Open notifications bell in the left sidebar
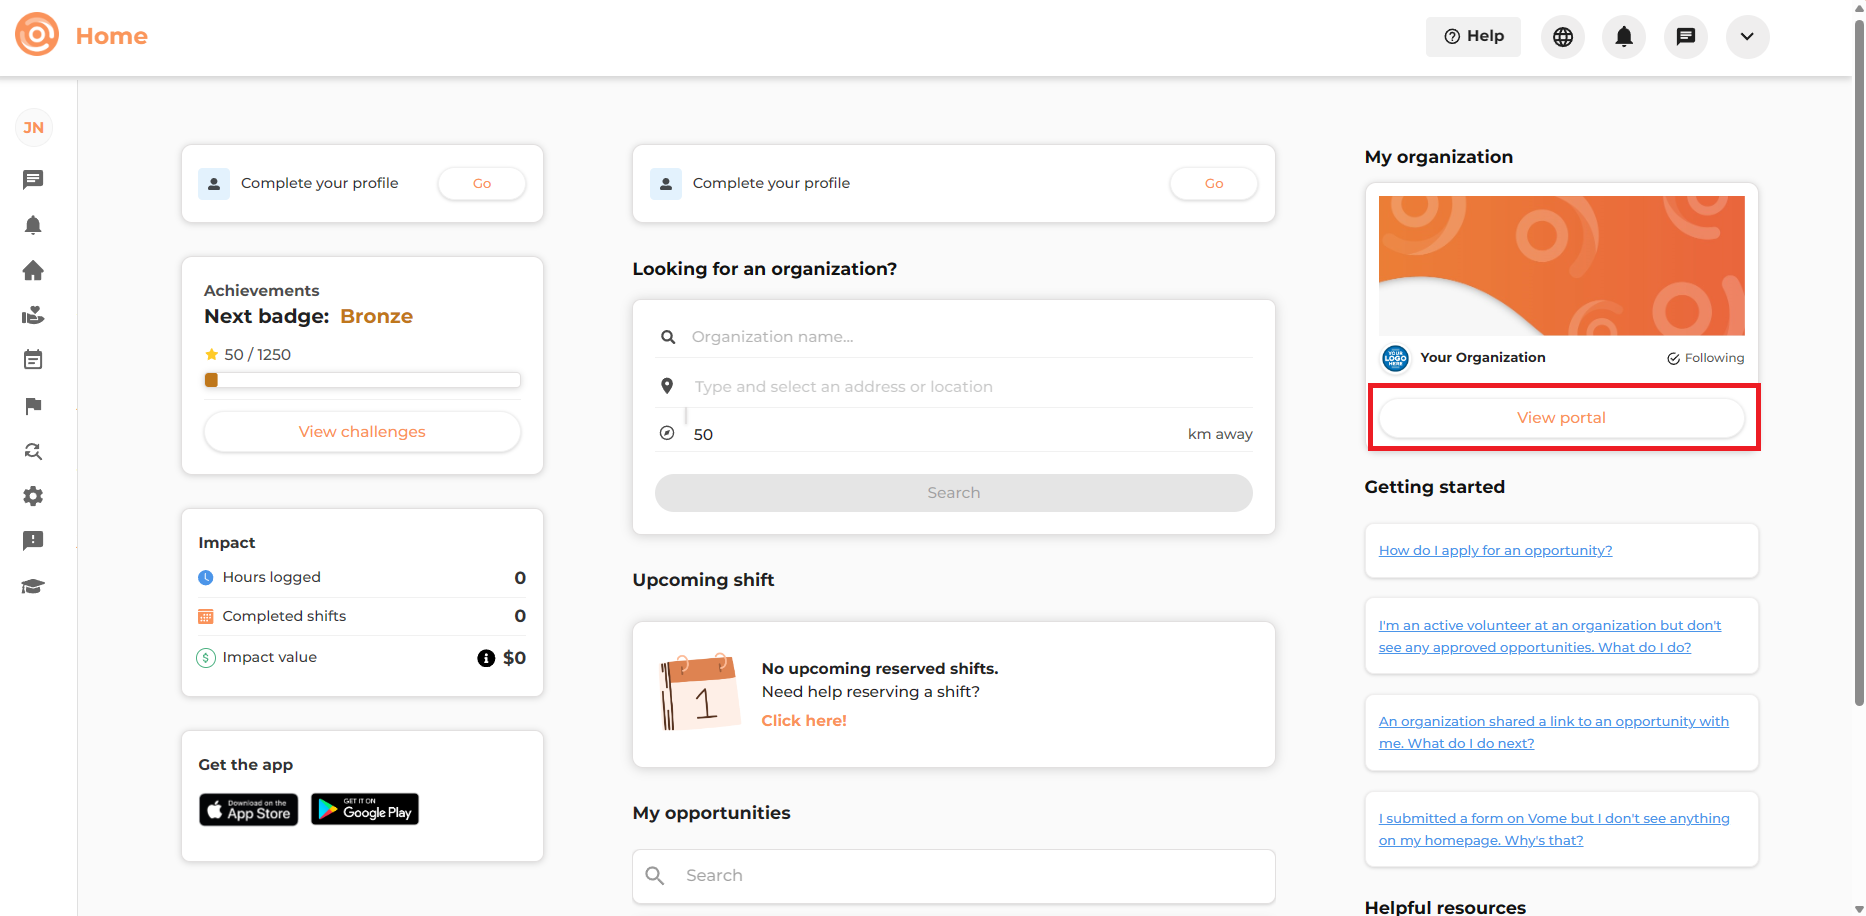1866x916 pixels. [33, 225]
